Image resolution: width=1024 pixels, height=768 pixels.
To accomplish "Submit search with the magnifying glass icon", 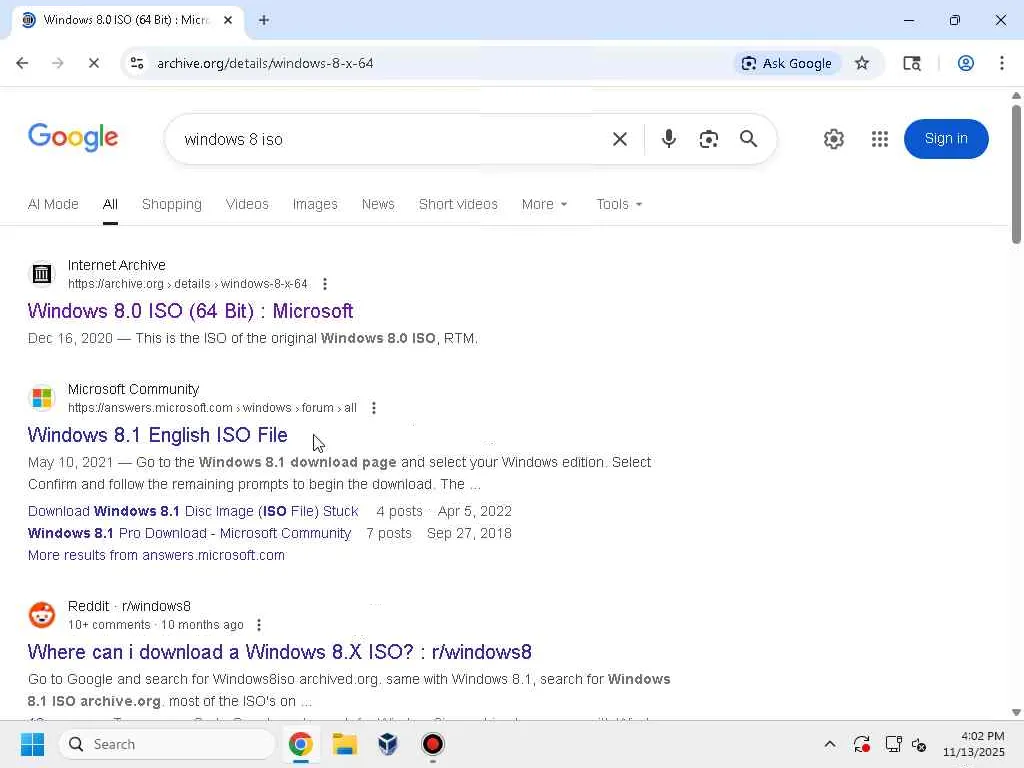I will pyautogui.click(x=748, y=139).
